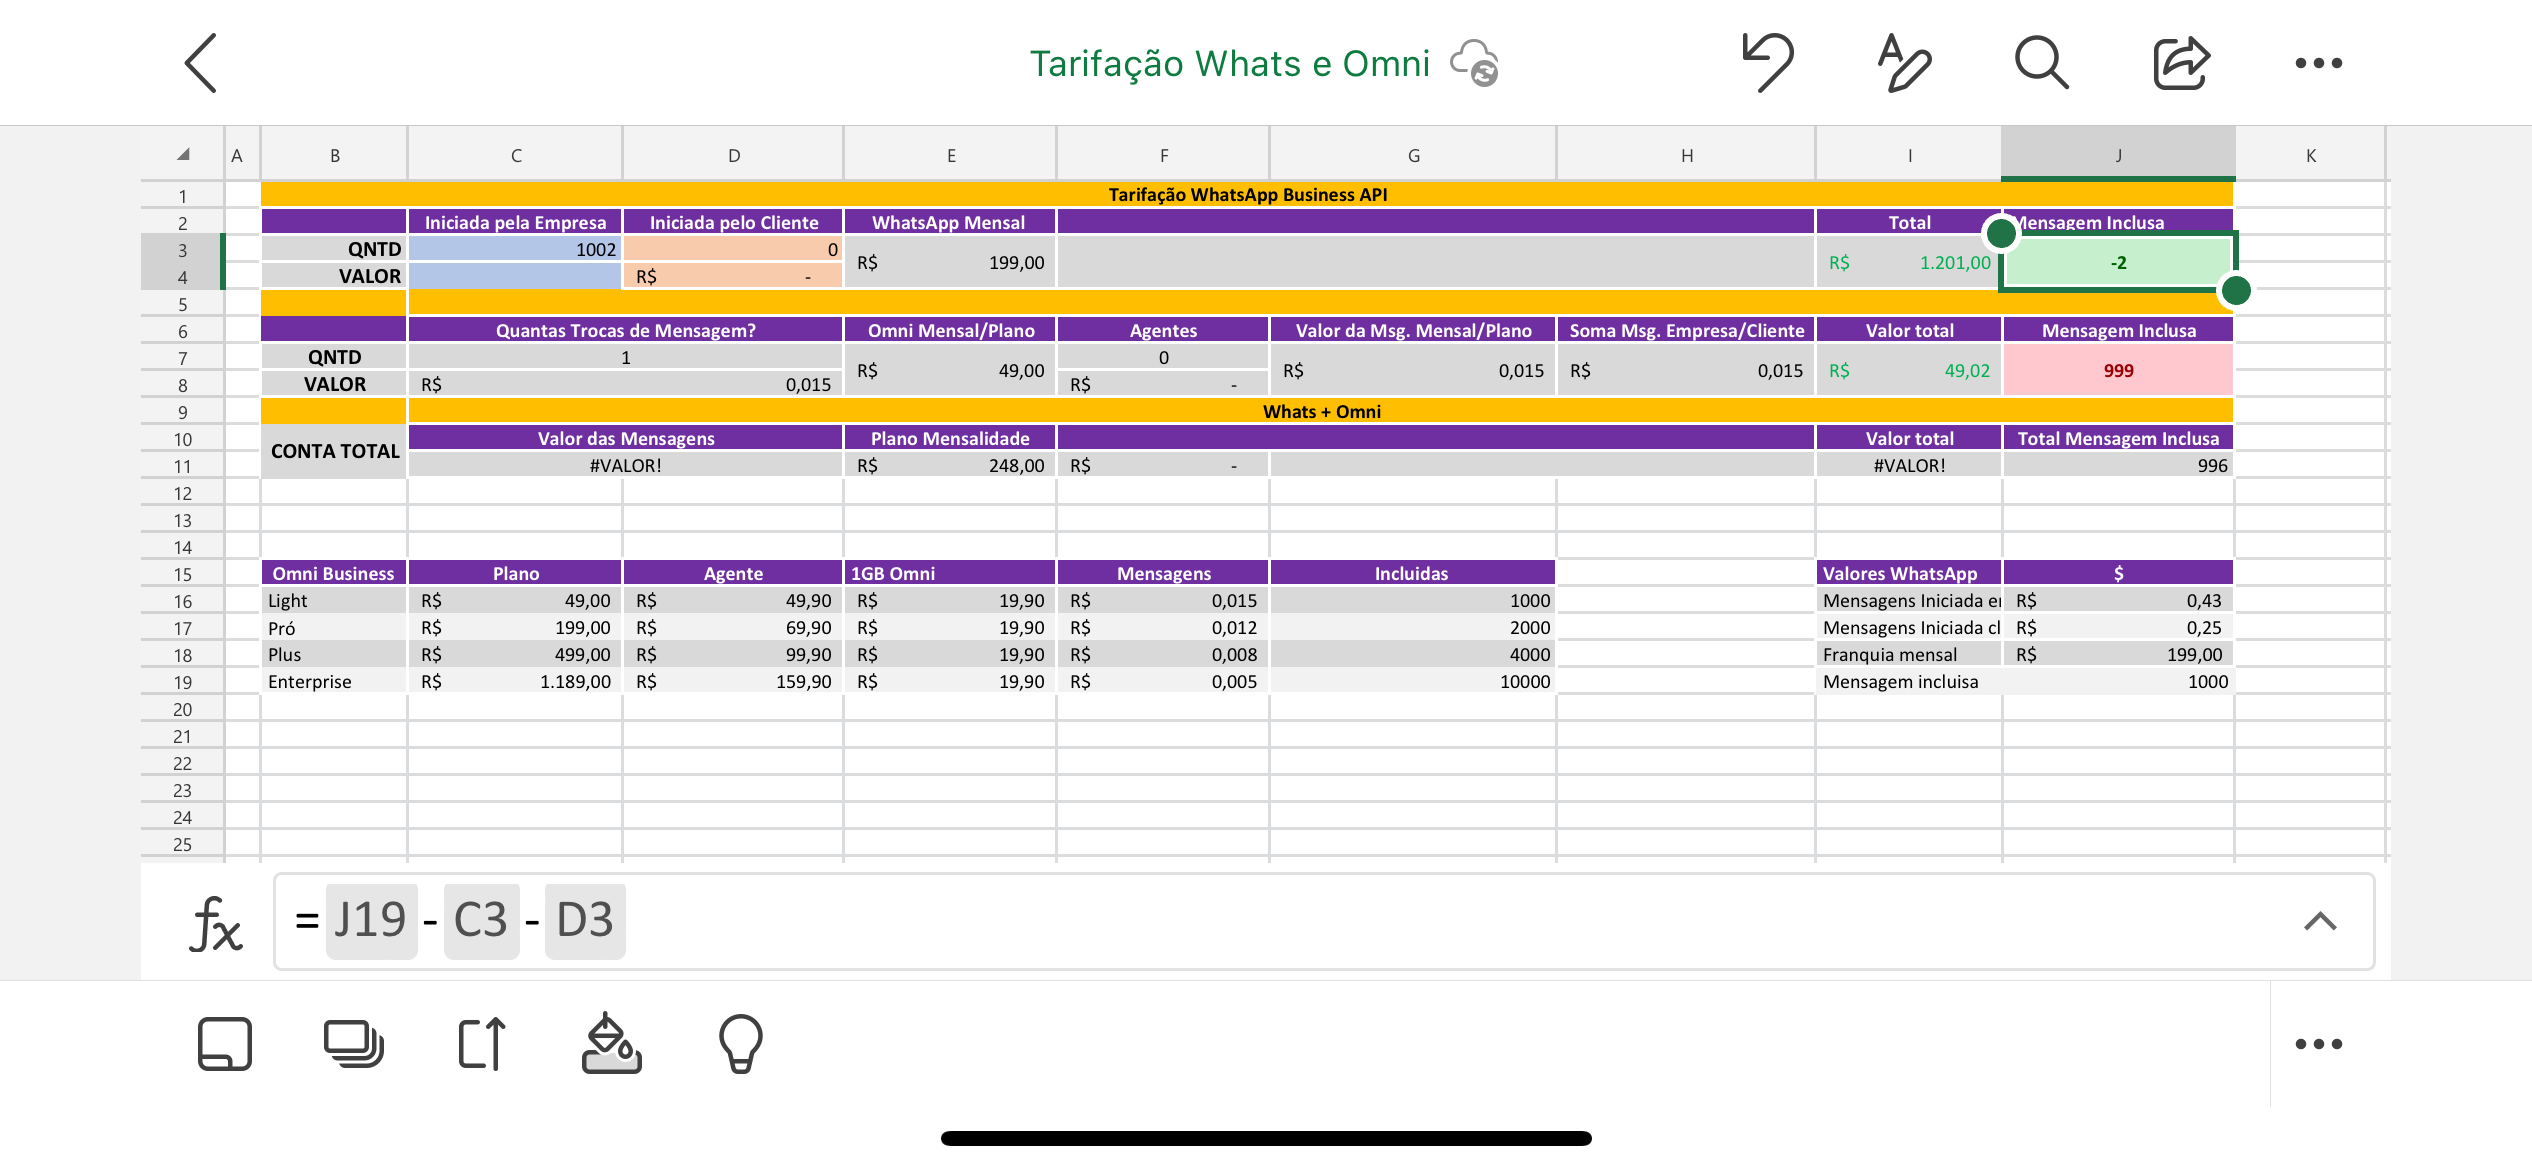Tap the lightbulb ideas icon
Viewport: 2532px width, 1170px height.
[740, 1044]
